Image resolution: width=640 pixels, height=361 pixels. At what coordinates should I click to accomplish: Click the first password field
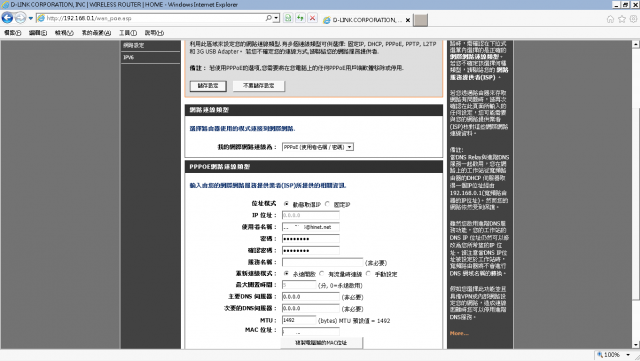(x=311, y=239)
